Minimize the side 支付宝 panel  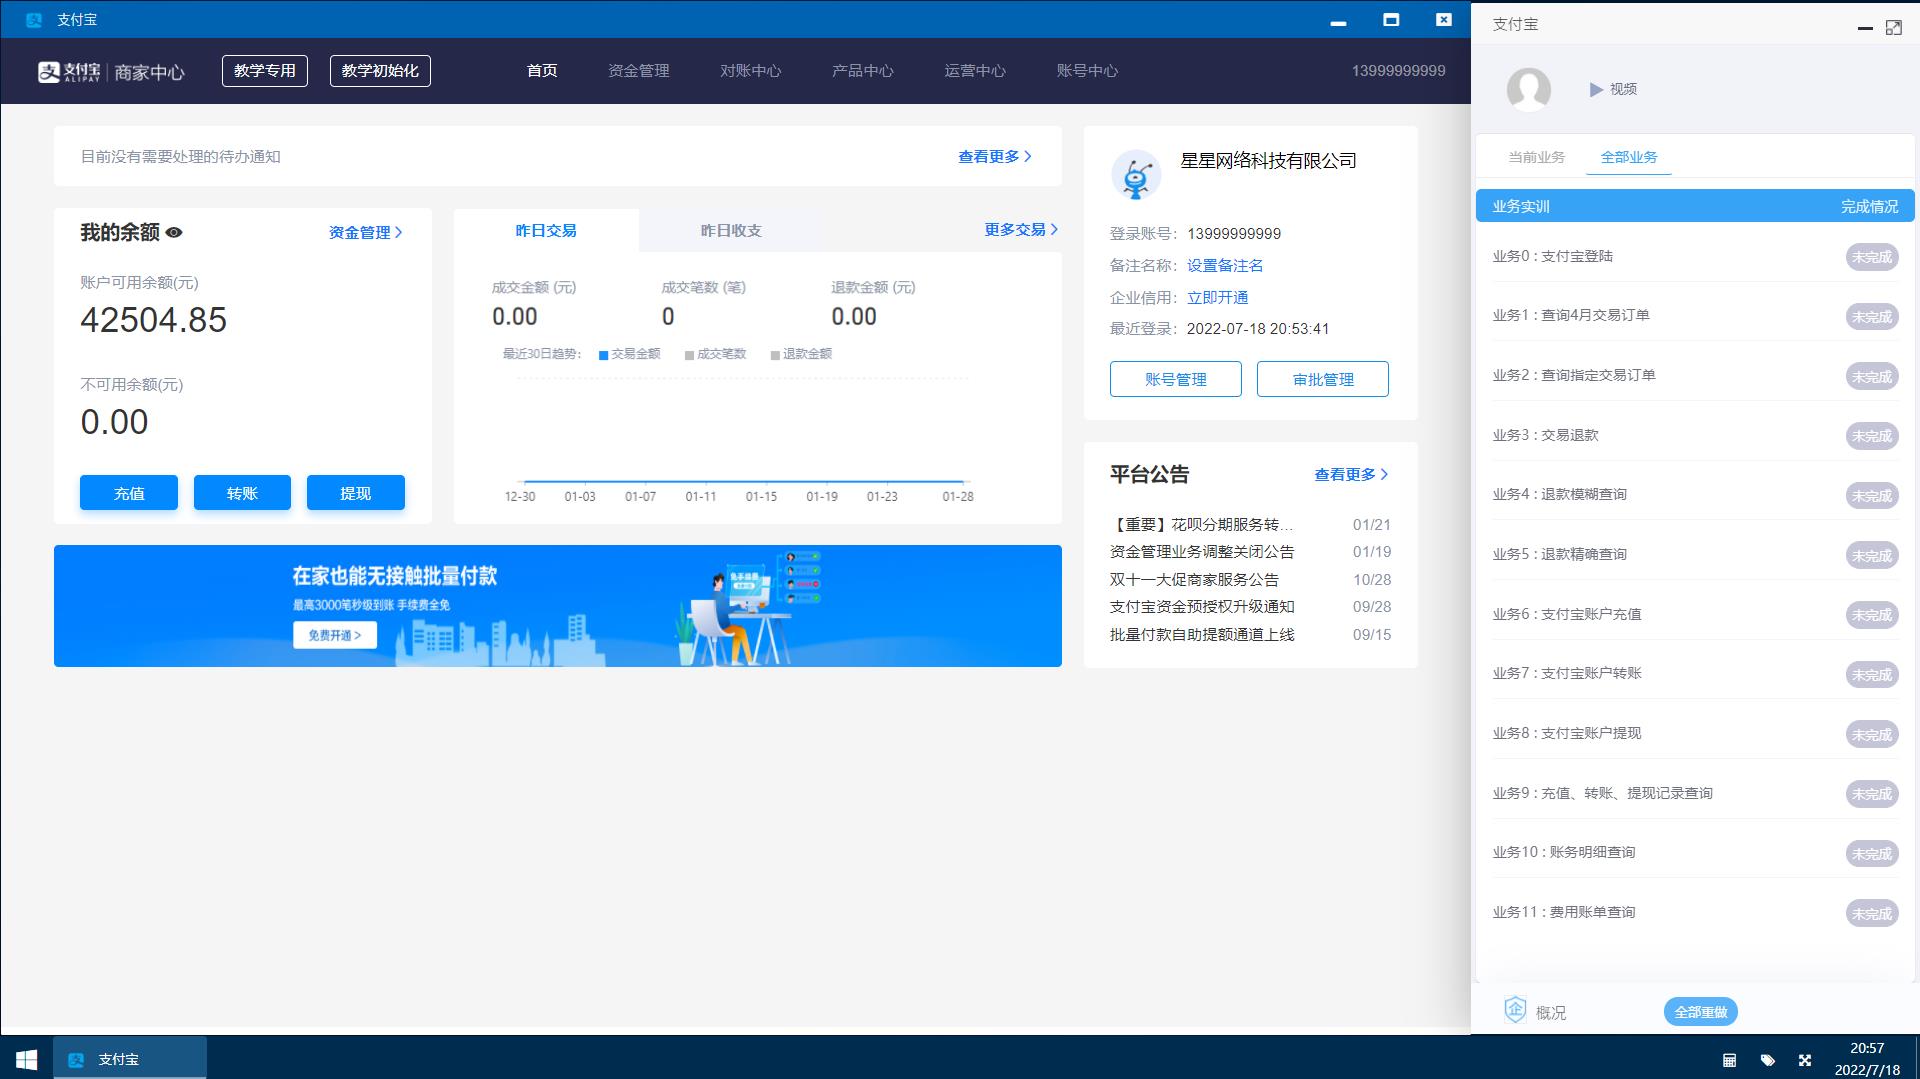coord(1864,28)
